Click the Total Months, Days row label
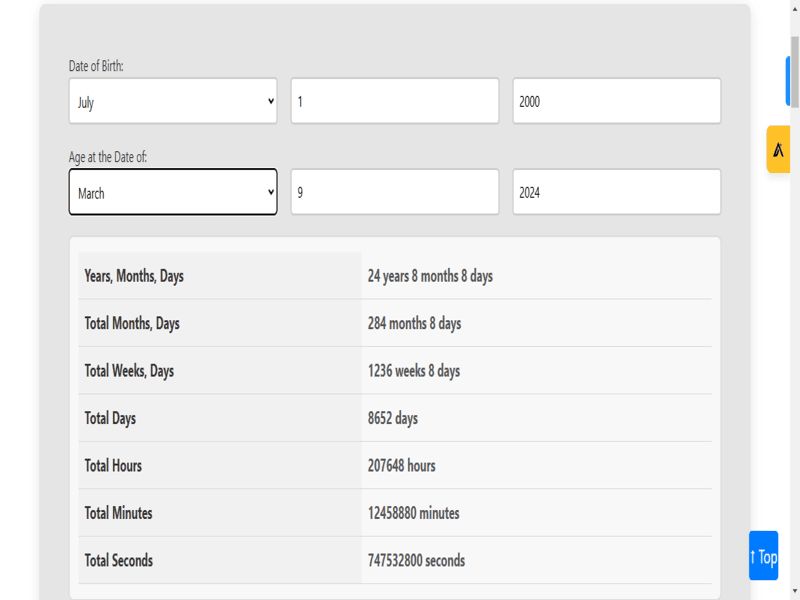This screenshot has width=800, height=600. [132, 324]
